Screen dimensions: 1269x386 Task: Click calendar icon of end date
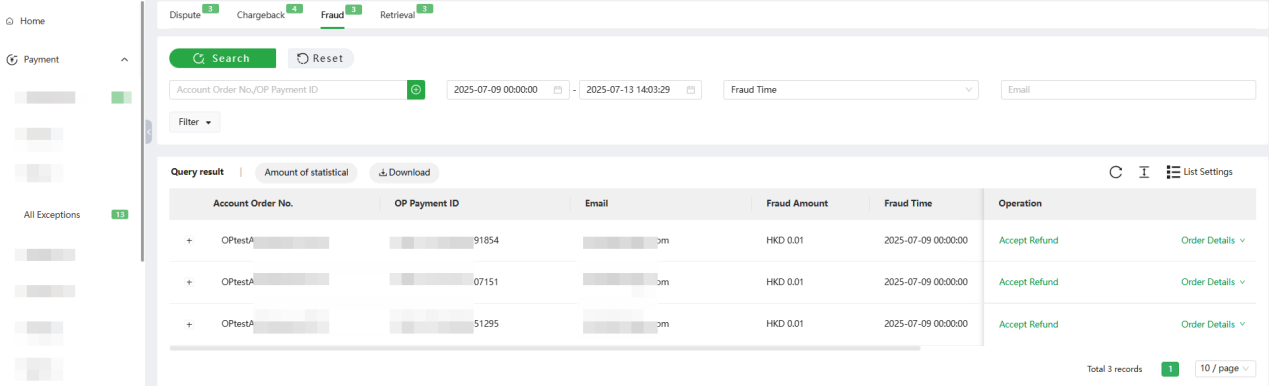pos(691,90)
